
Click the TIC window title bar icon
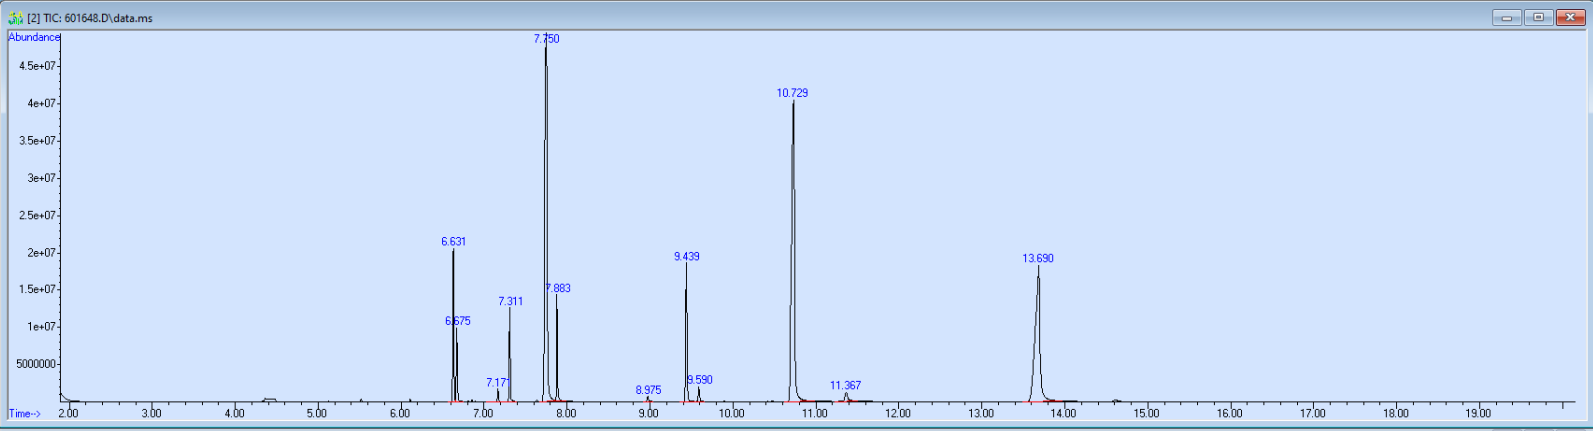(15, 18)
